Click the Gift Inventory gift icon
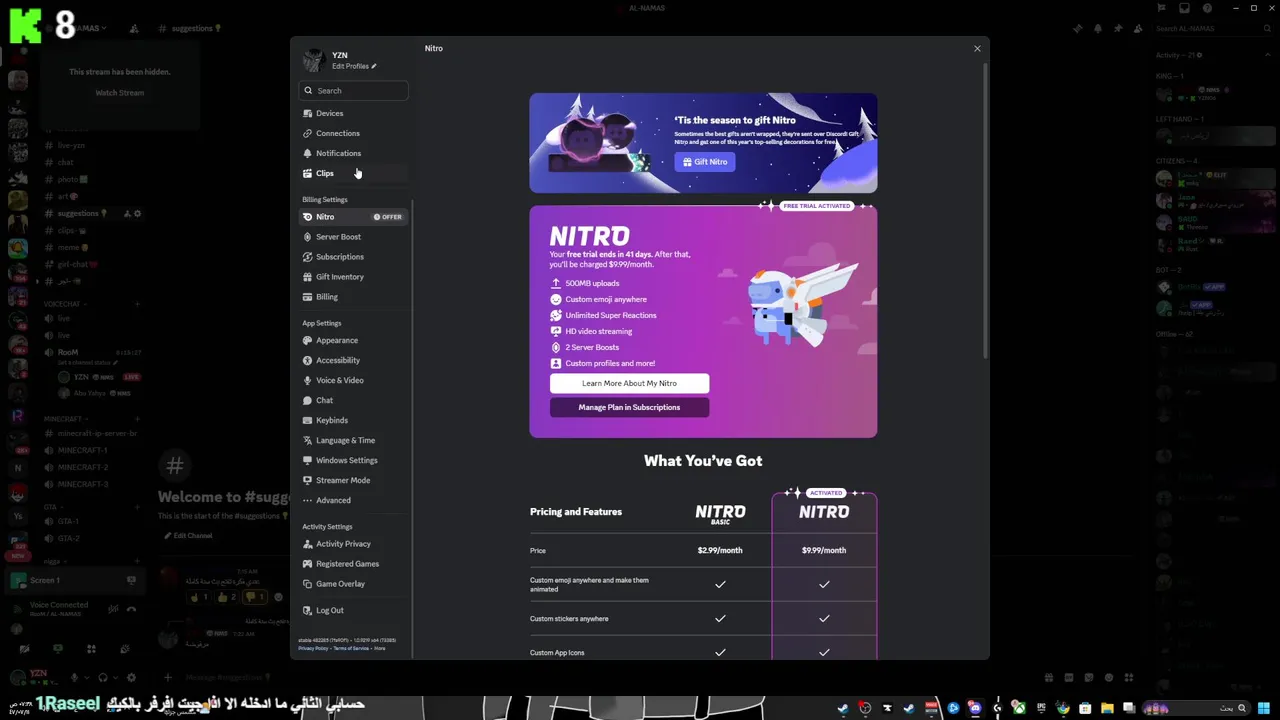This screenshot has height=720, width=1280. [x=307, y=277]
